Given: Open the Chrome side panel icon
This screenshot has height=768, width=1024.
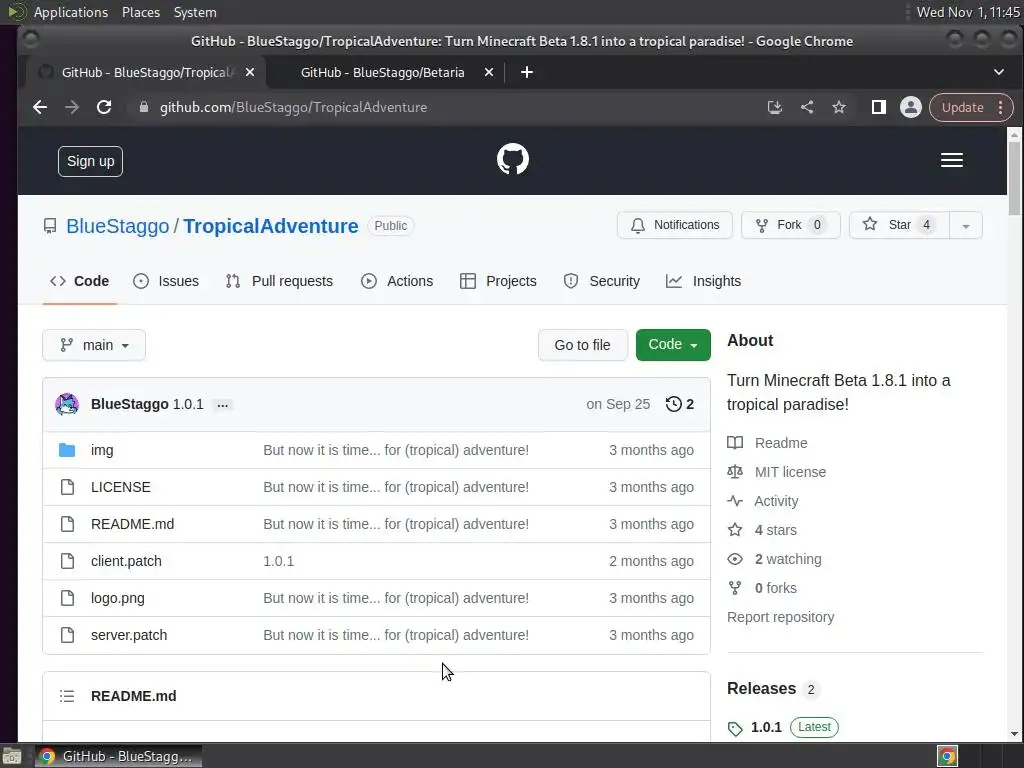Looking at the screenshot, I should click(x=878, y=107).
